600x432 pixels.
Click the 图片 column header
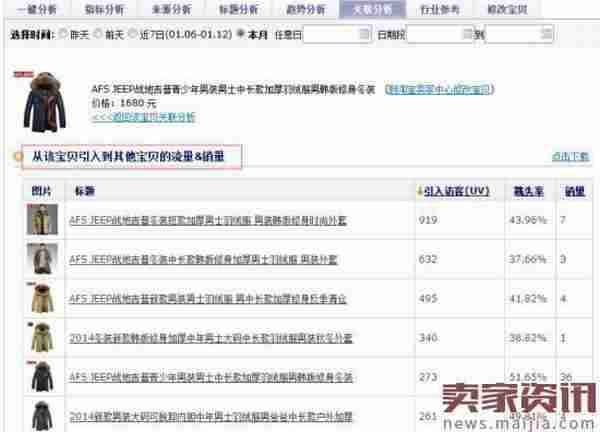[x=41, y=191]
